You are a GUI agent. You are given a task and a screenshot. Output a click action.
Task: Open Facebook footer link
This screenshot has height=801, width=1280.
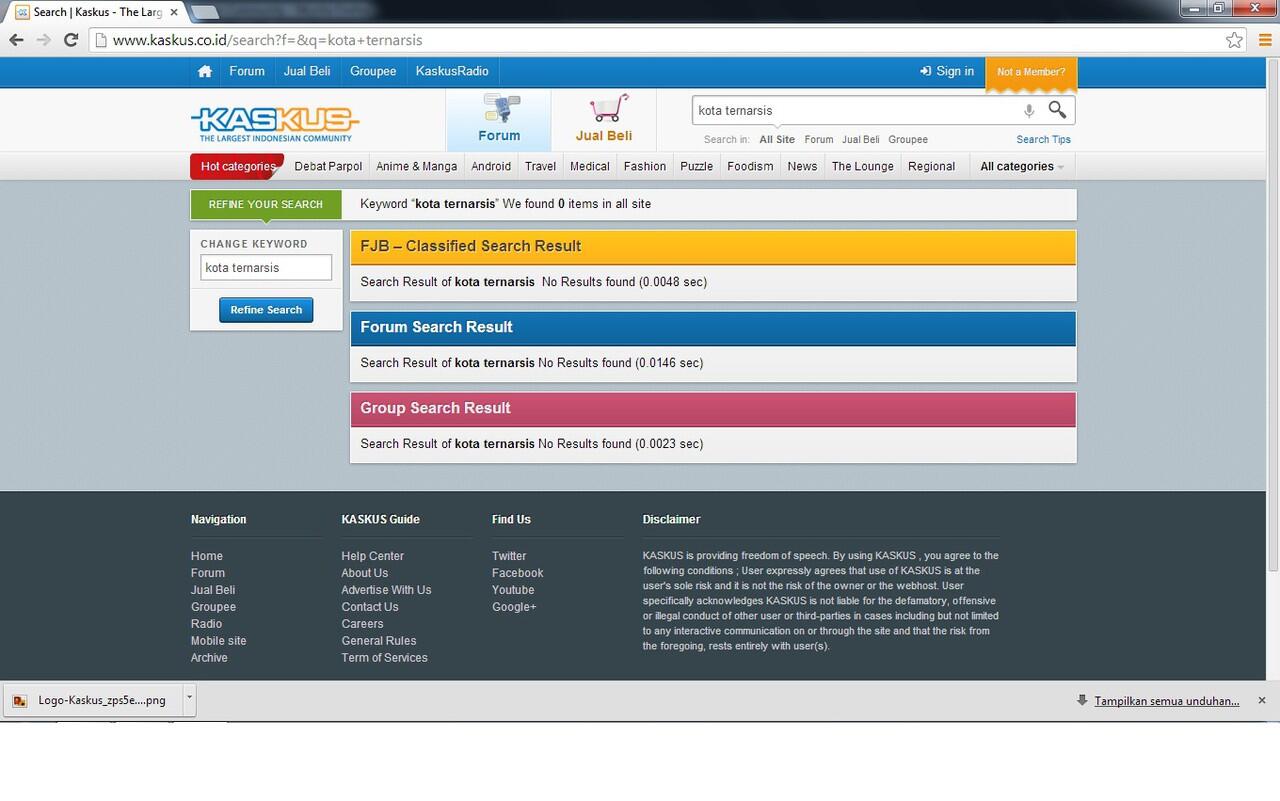tap(518, 573)
